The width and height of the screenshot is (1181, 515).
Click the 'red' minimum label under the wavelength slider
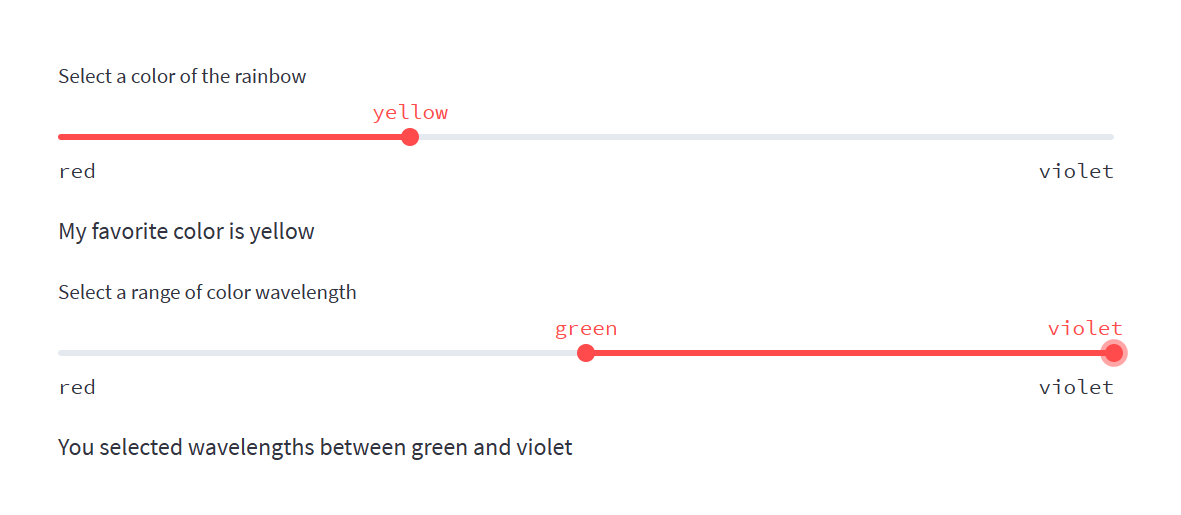pos(77,387)
